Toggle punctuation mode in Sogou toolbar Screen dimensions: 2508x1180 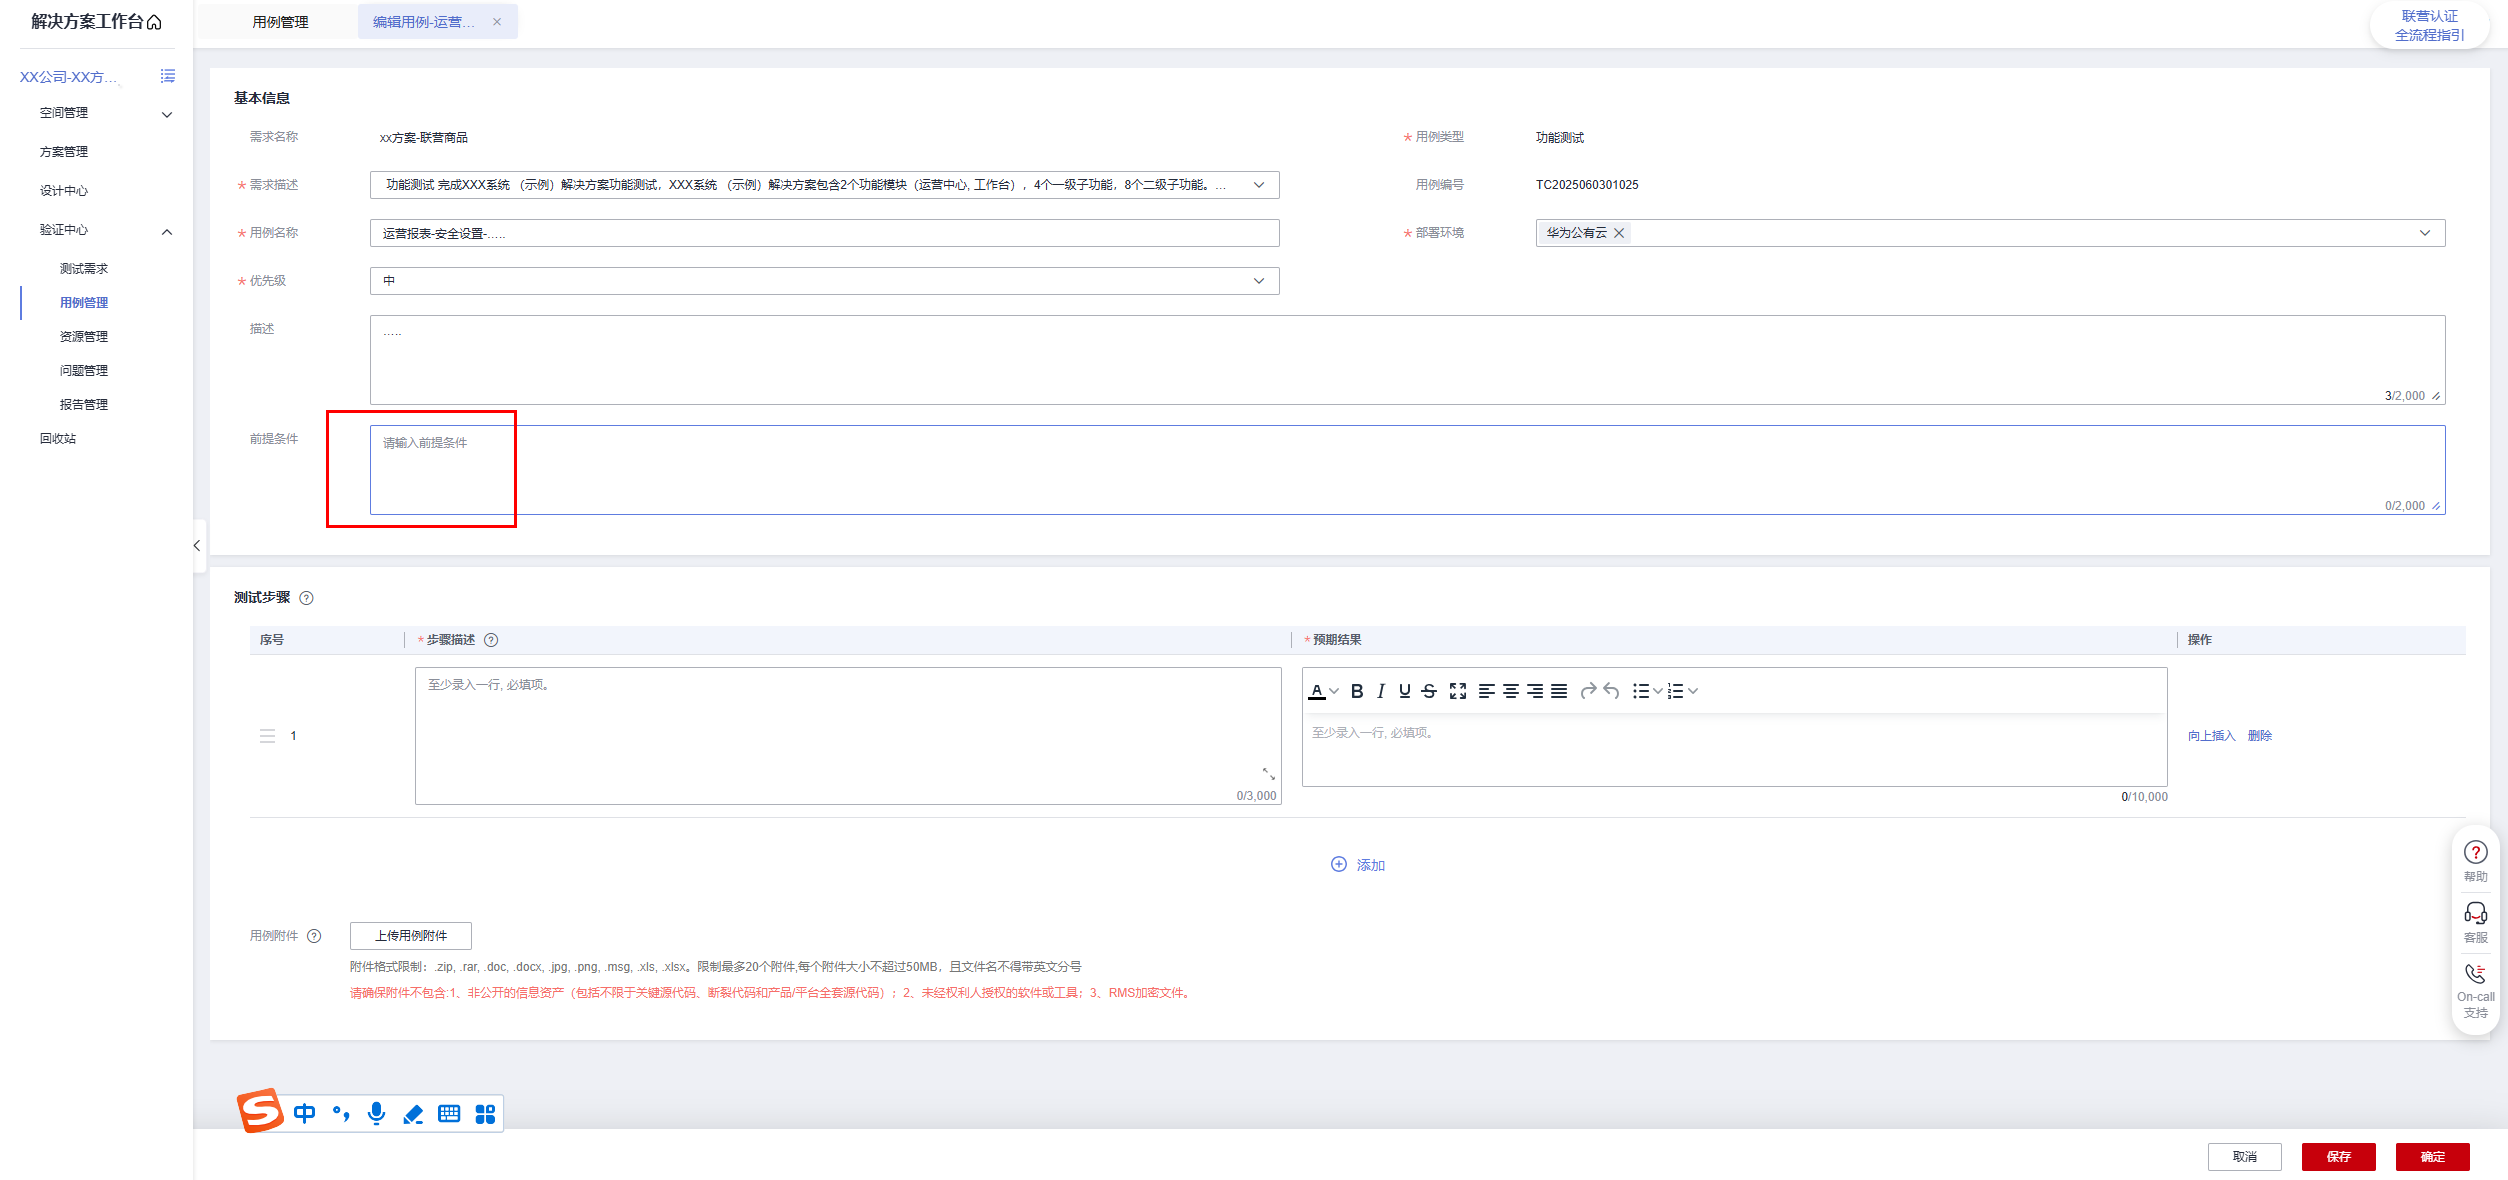click(x=341, y=1114)
